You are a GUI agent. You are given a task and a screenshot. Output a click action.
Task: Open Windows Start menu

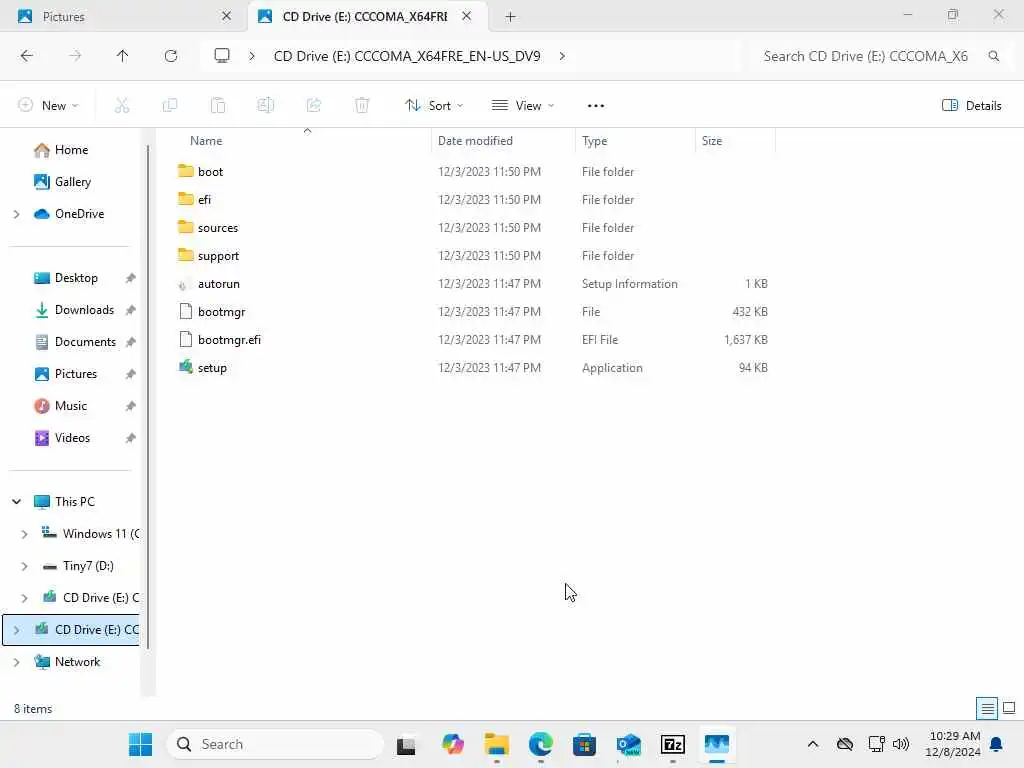(x=140, y=744)
